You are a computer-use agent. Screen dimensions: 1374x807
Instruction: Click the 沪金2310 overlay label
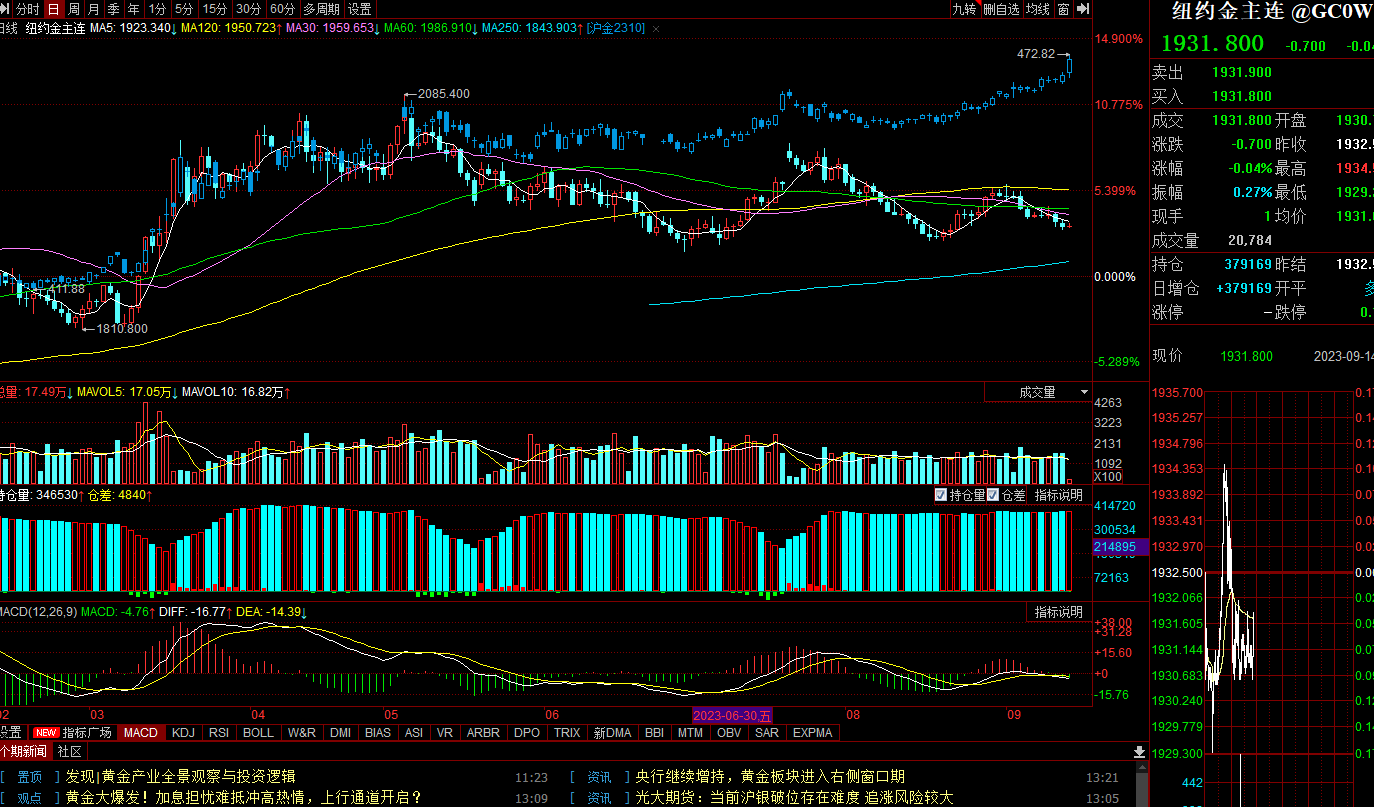pyautogui.click(x=616, y=28)
